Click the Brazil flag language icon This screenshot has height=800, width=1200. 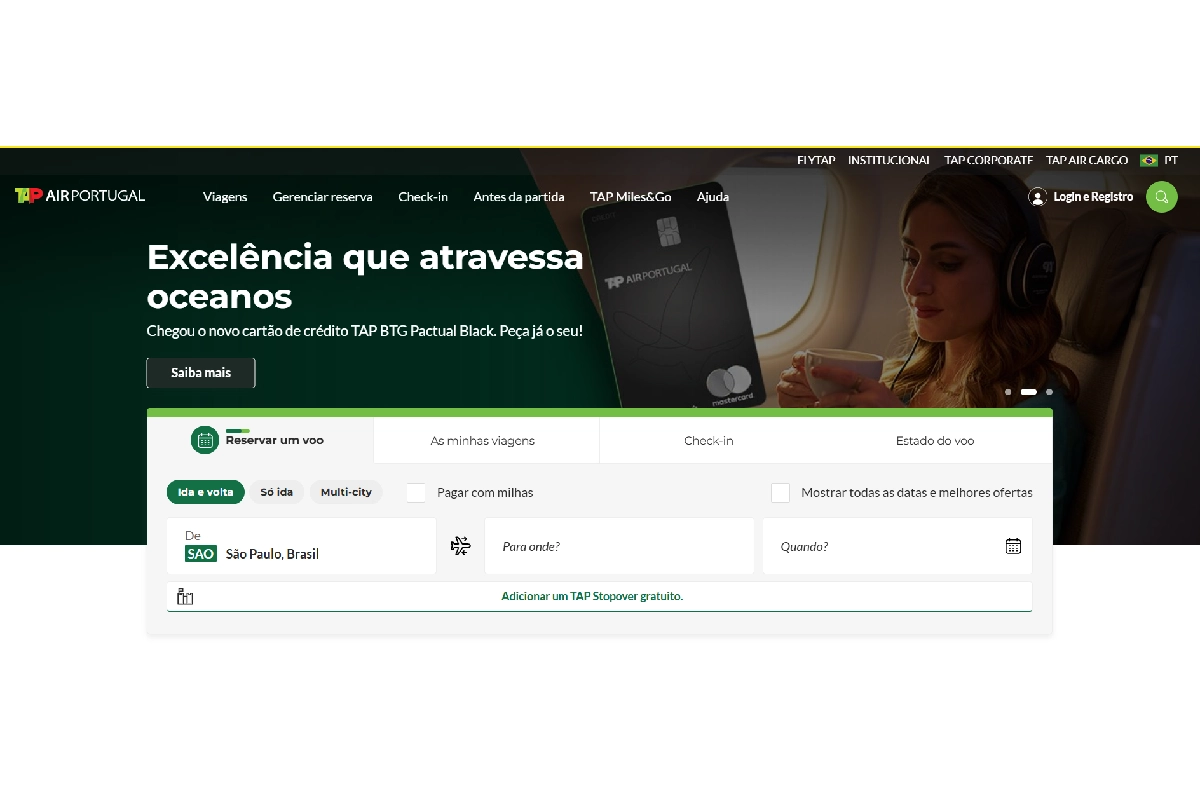coord(1149,160)
